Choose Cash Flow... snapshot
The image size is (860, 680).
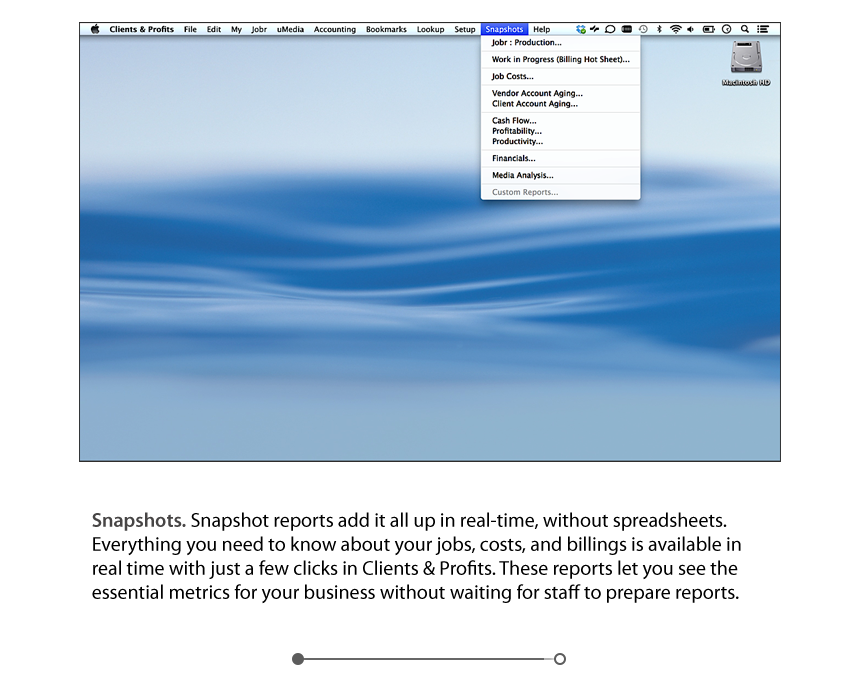[x=514, y=120]
